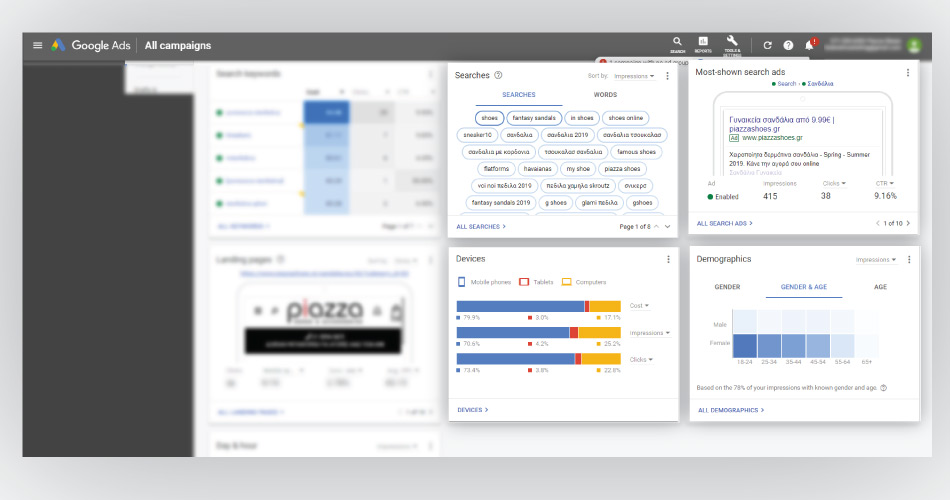Select the 'shoes' search chip
The width and height of the screenshot is (950, 500).
click(490, 118)
